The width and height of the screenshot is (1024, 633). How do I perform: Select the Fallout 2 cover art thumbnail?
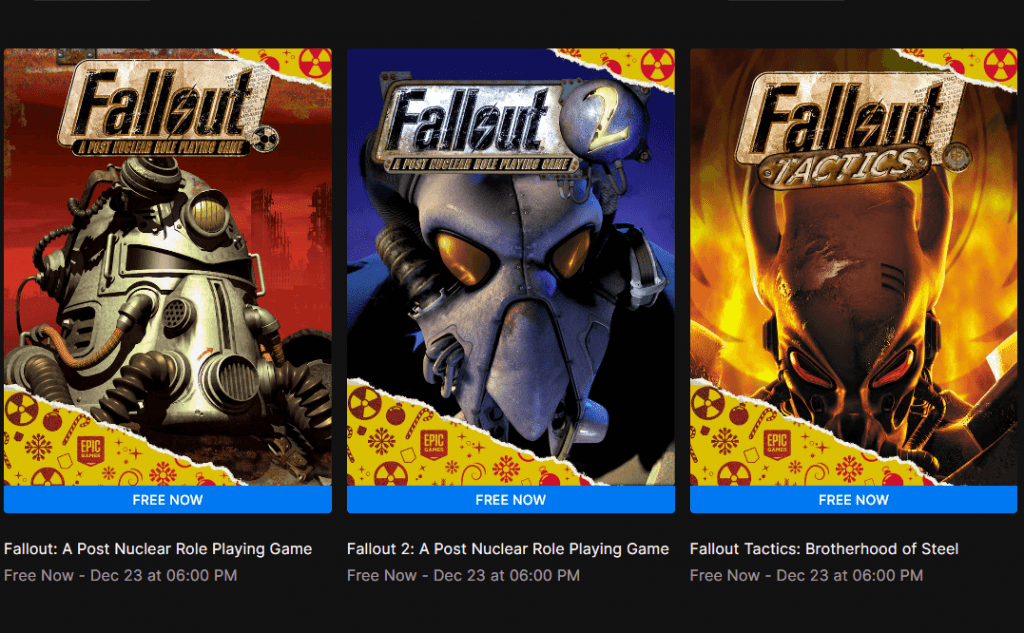click(x=511, y=265)
